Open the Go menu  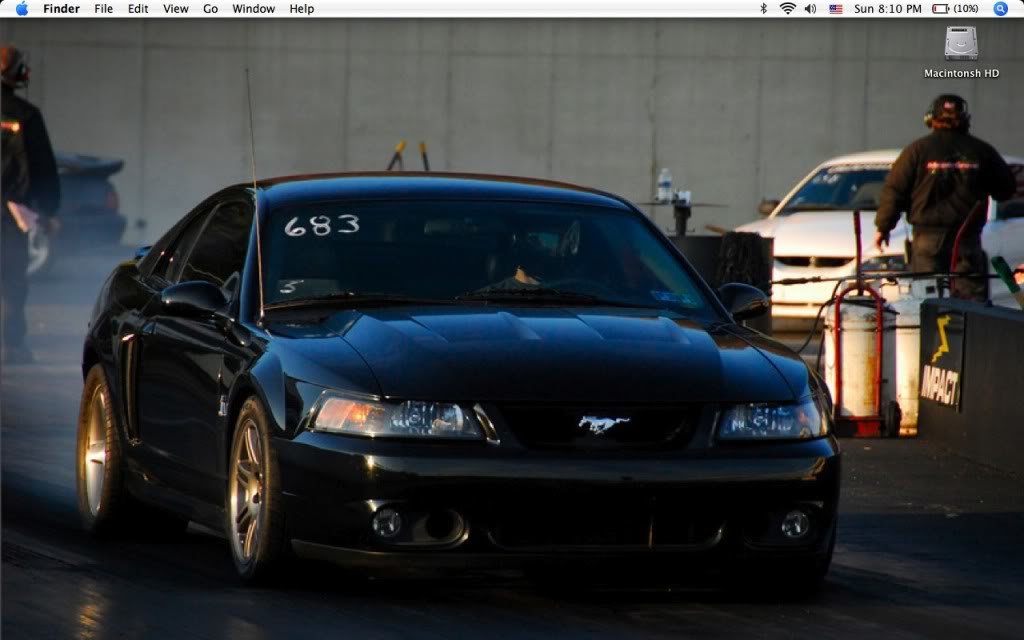(x=210, y=8)
